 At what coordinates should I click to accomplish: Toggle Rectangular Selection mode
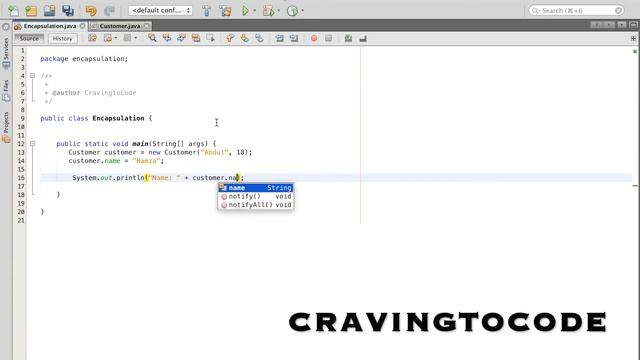pos(211,38)
